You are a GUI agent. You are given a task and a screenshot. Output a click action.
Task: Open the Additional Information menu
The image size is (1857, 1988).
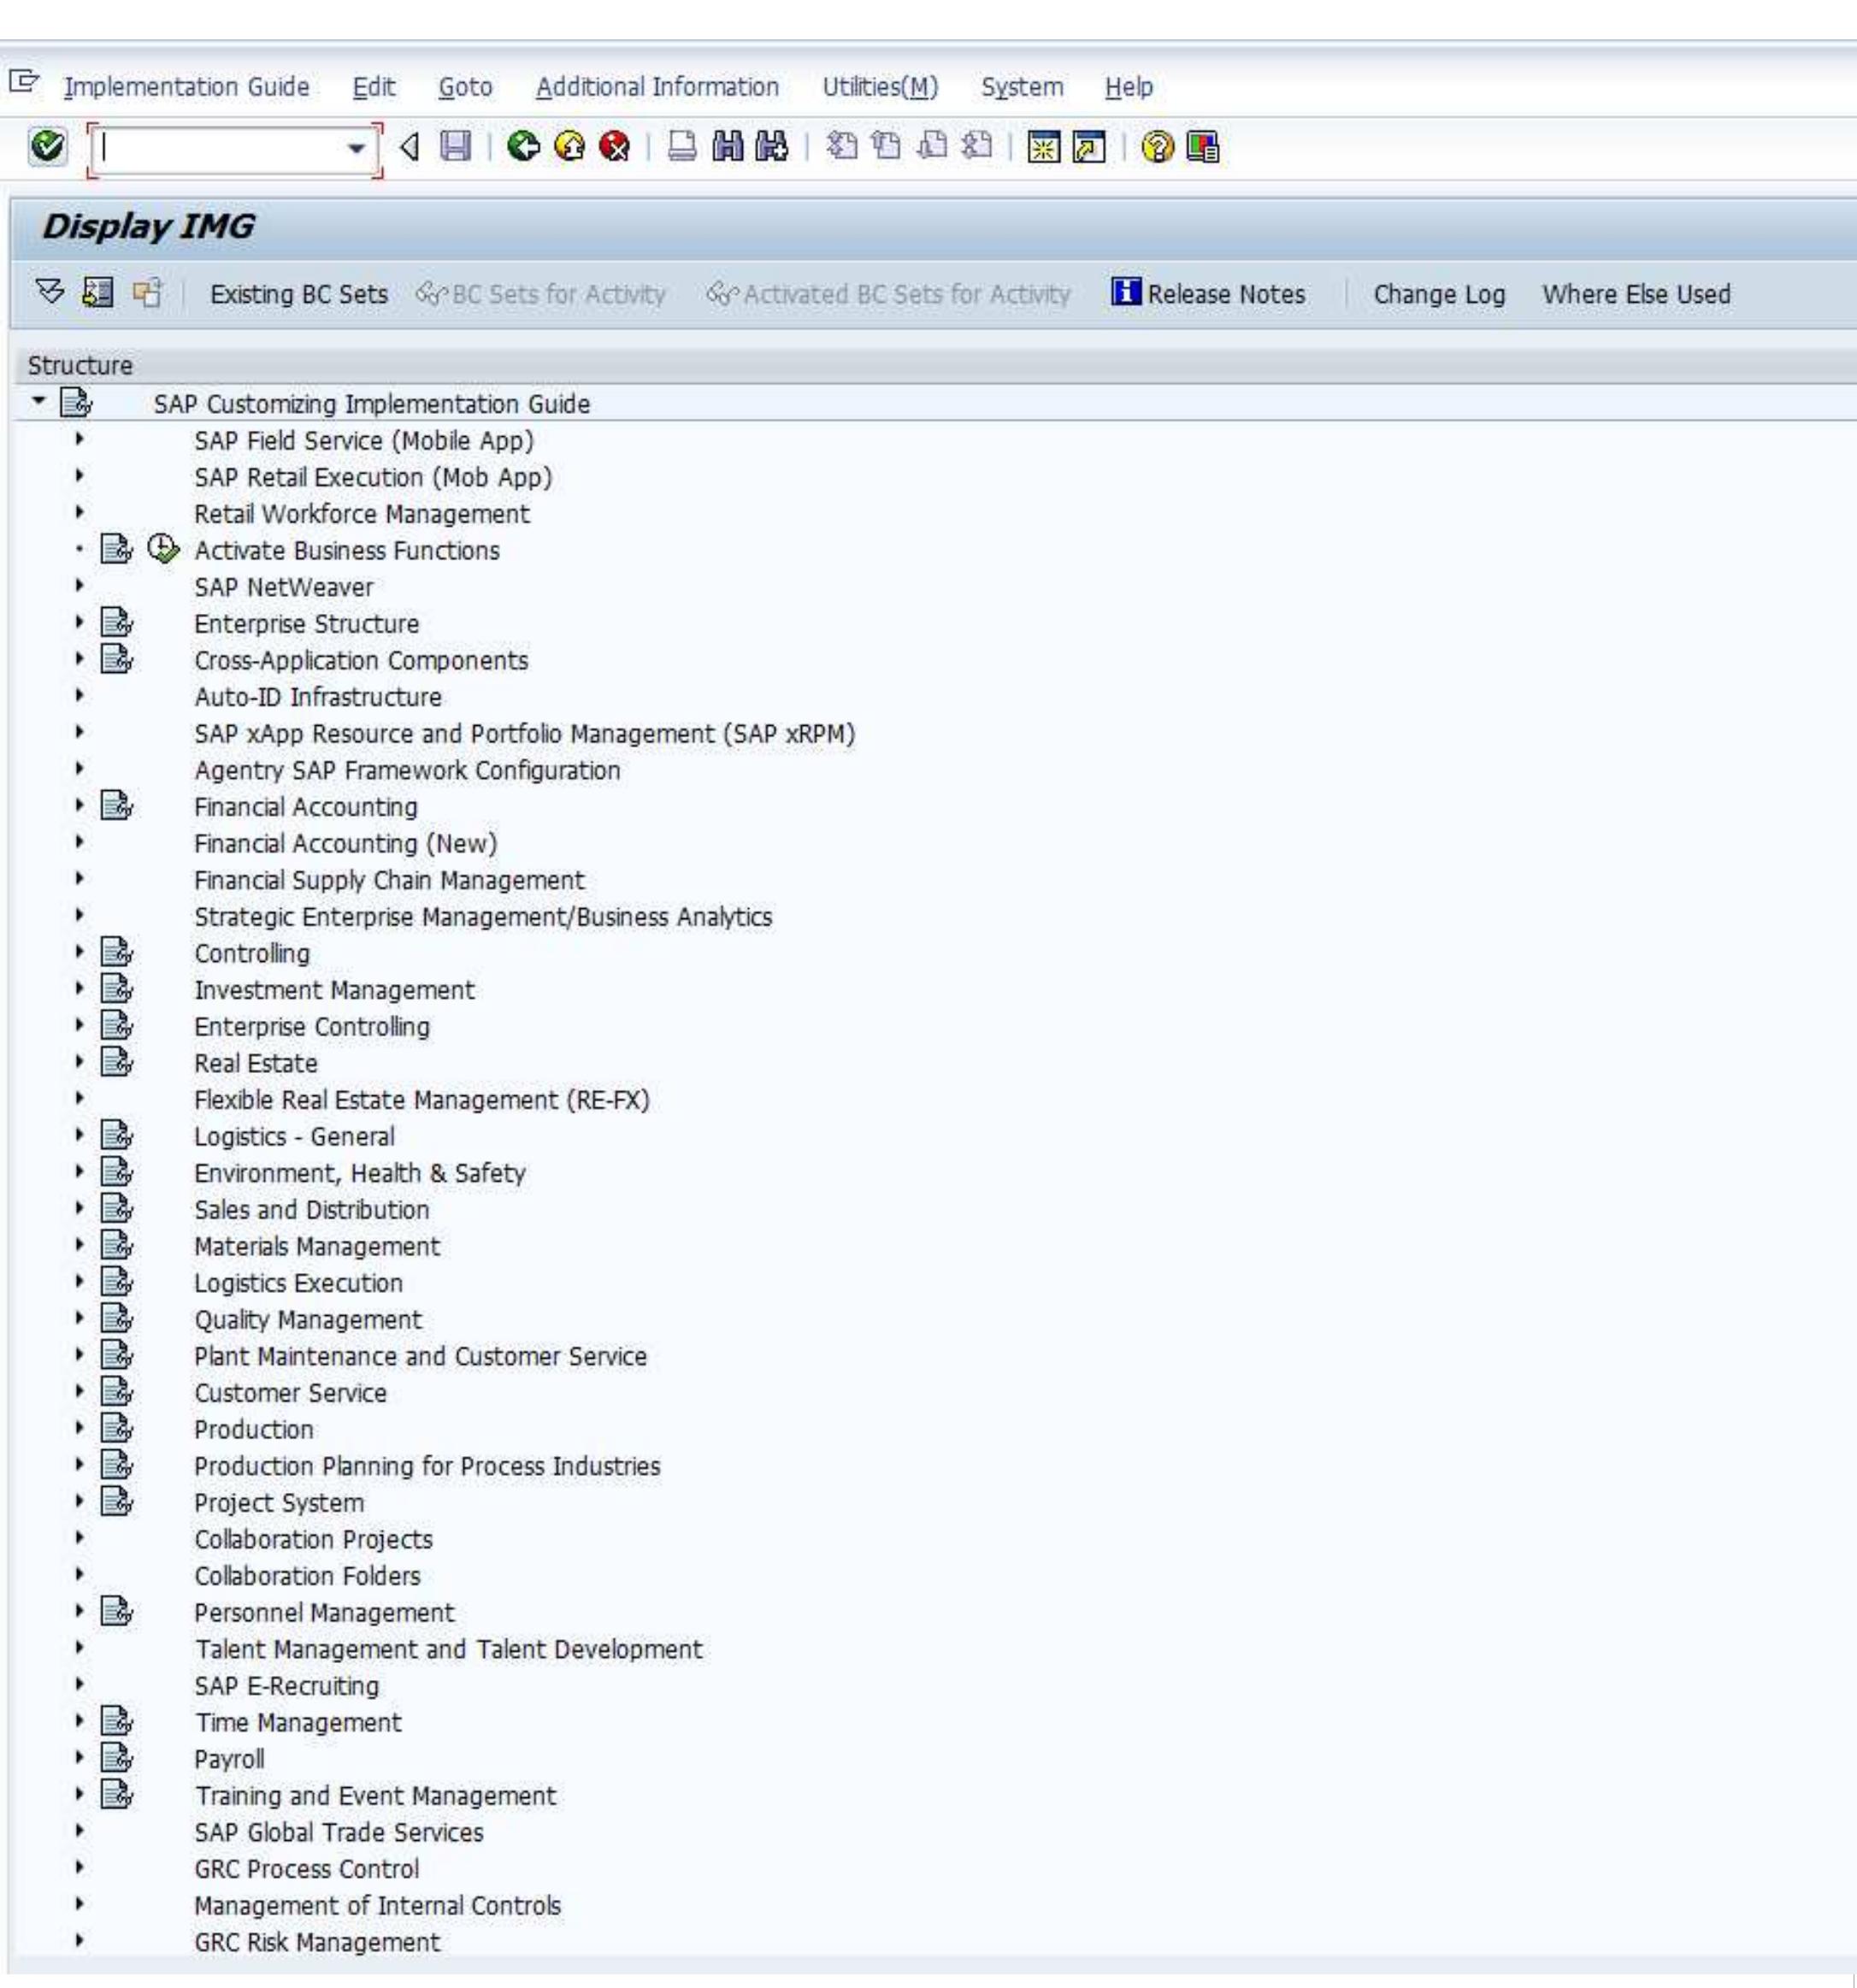click(x=657, y=86)
